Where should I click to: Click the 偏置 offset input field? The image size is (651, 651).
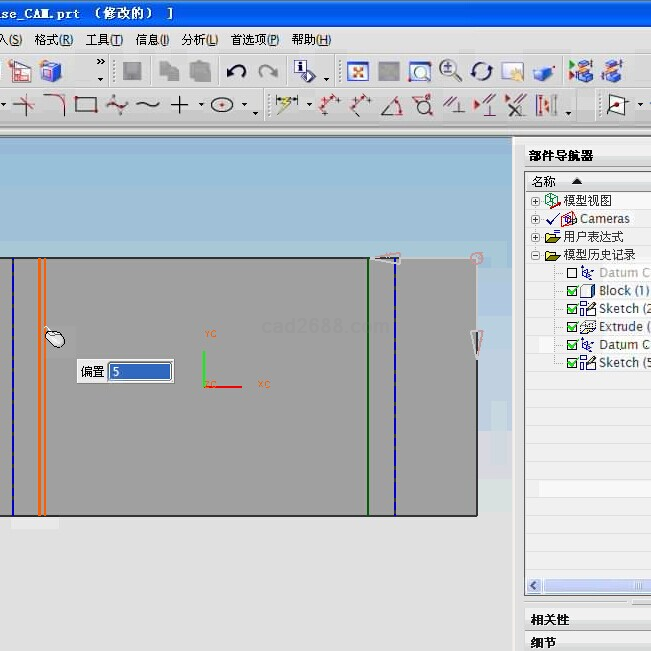[140, 372]
